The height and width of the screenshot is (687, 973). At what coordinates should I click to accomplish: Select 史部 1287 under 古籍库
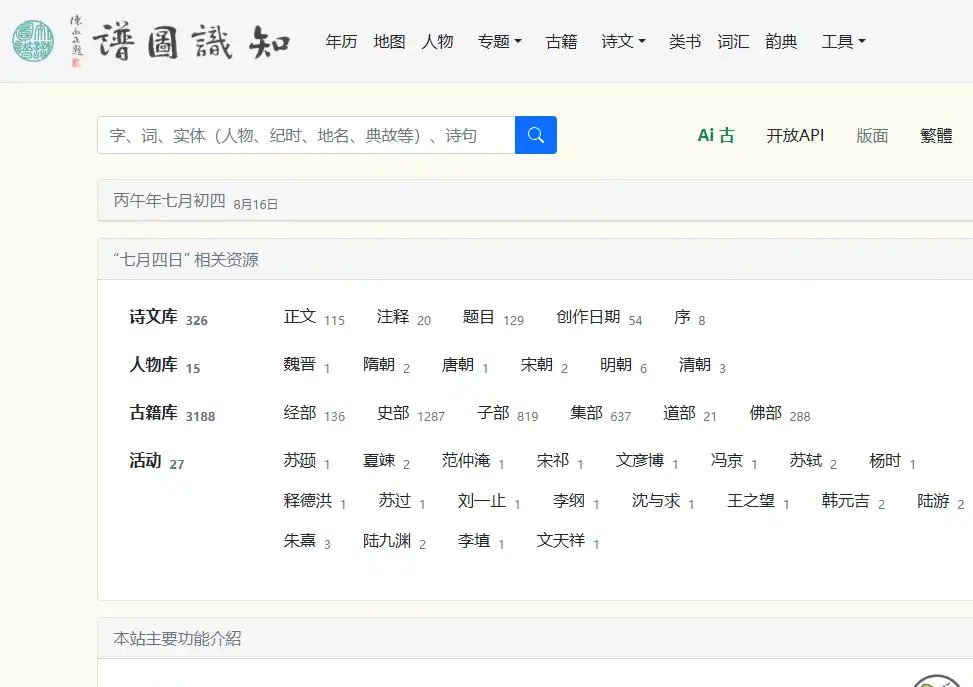pos(411,413)
